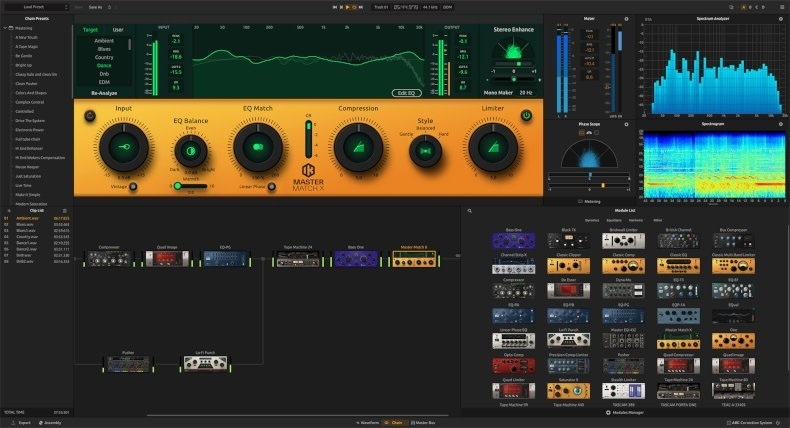Click the Compressor module in the chain

109,259
